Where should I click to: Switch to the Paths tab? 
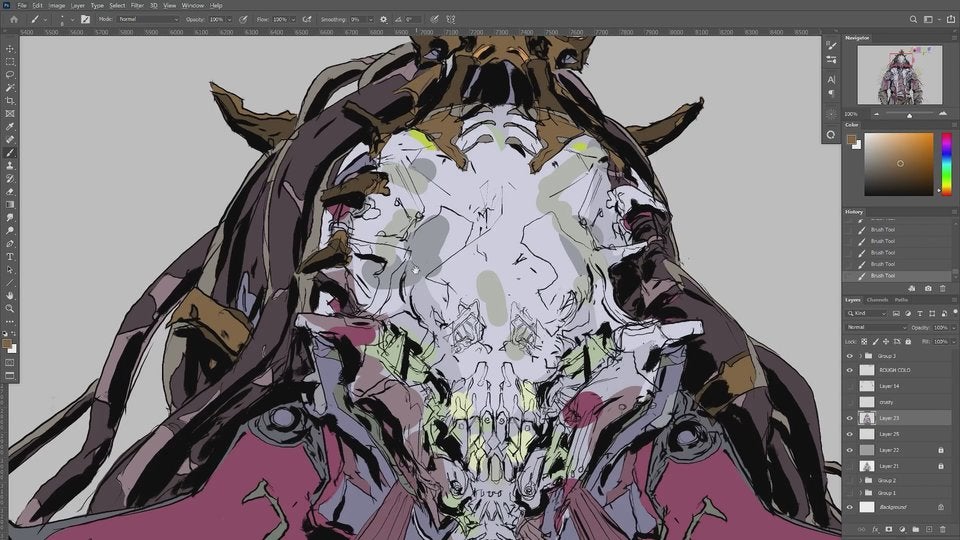click(x=901, y=300)
